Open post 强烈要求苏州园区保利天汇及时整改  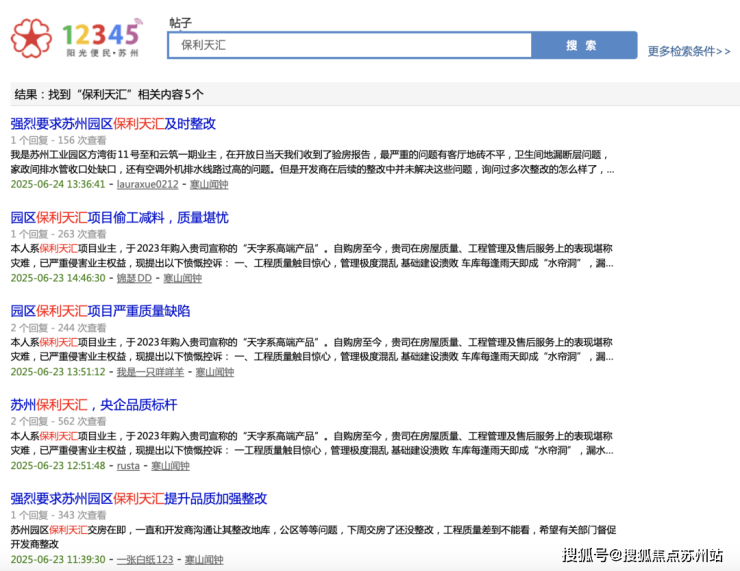pyautogui.click(x=113, y=124)
